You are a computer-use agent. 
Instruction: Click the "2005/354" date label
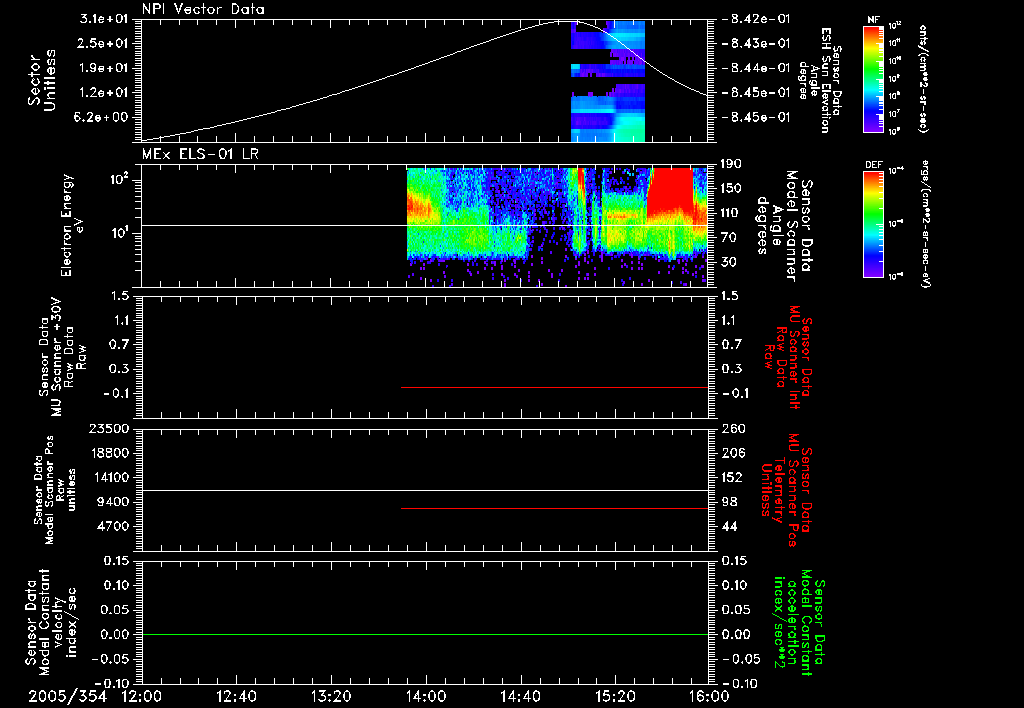67,696
